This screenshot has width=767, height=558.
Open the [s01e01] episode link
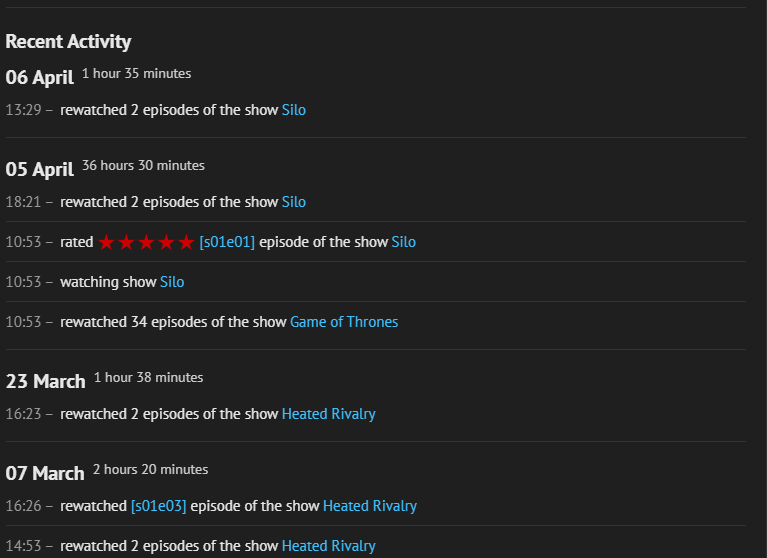coord(227,242)
